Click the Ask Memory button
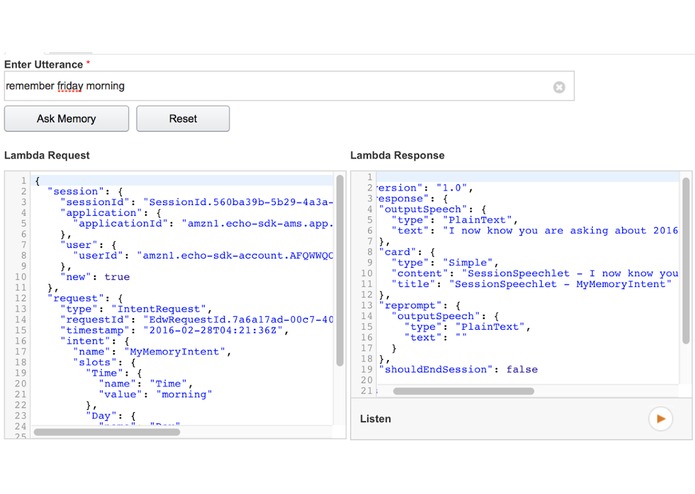The image size is (695, 494). pyautogui.click(x=66, y=119)
